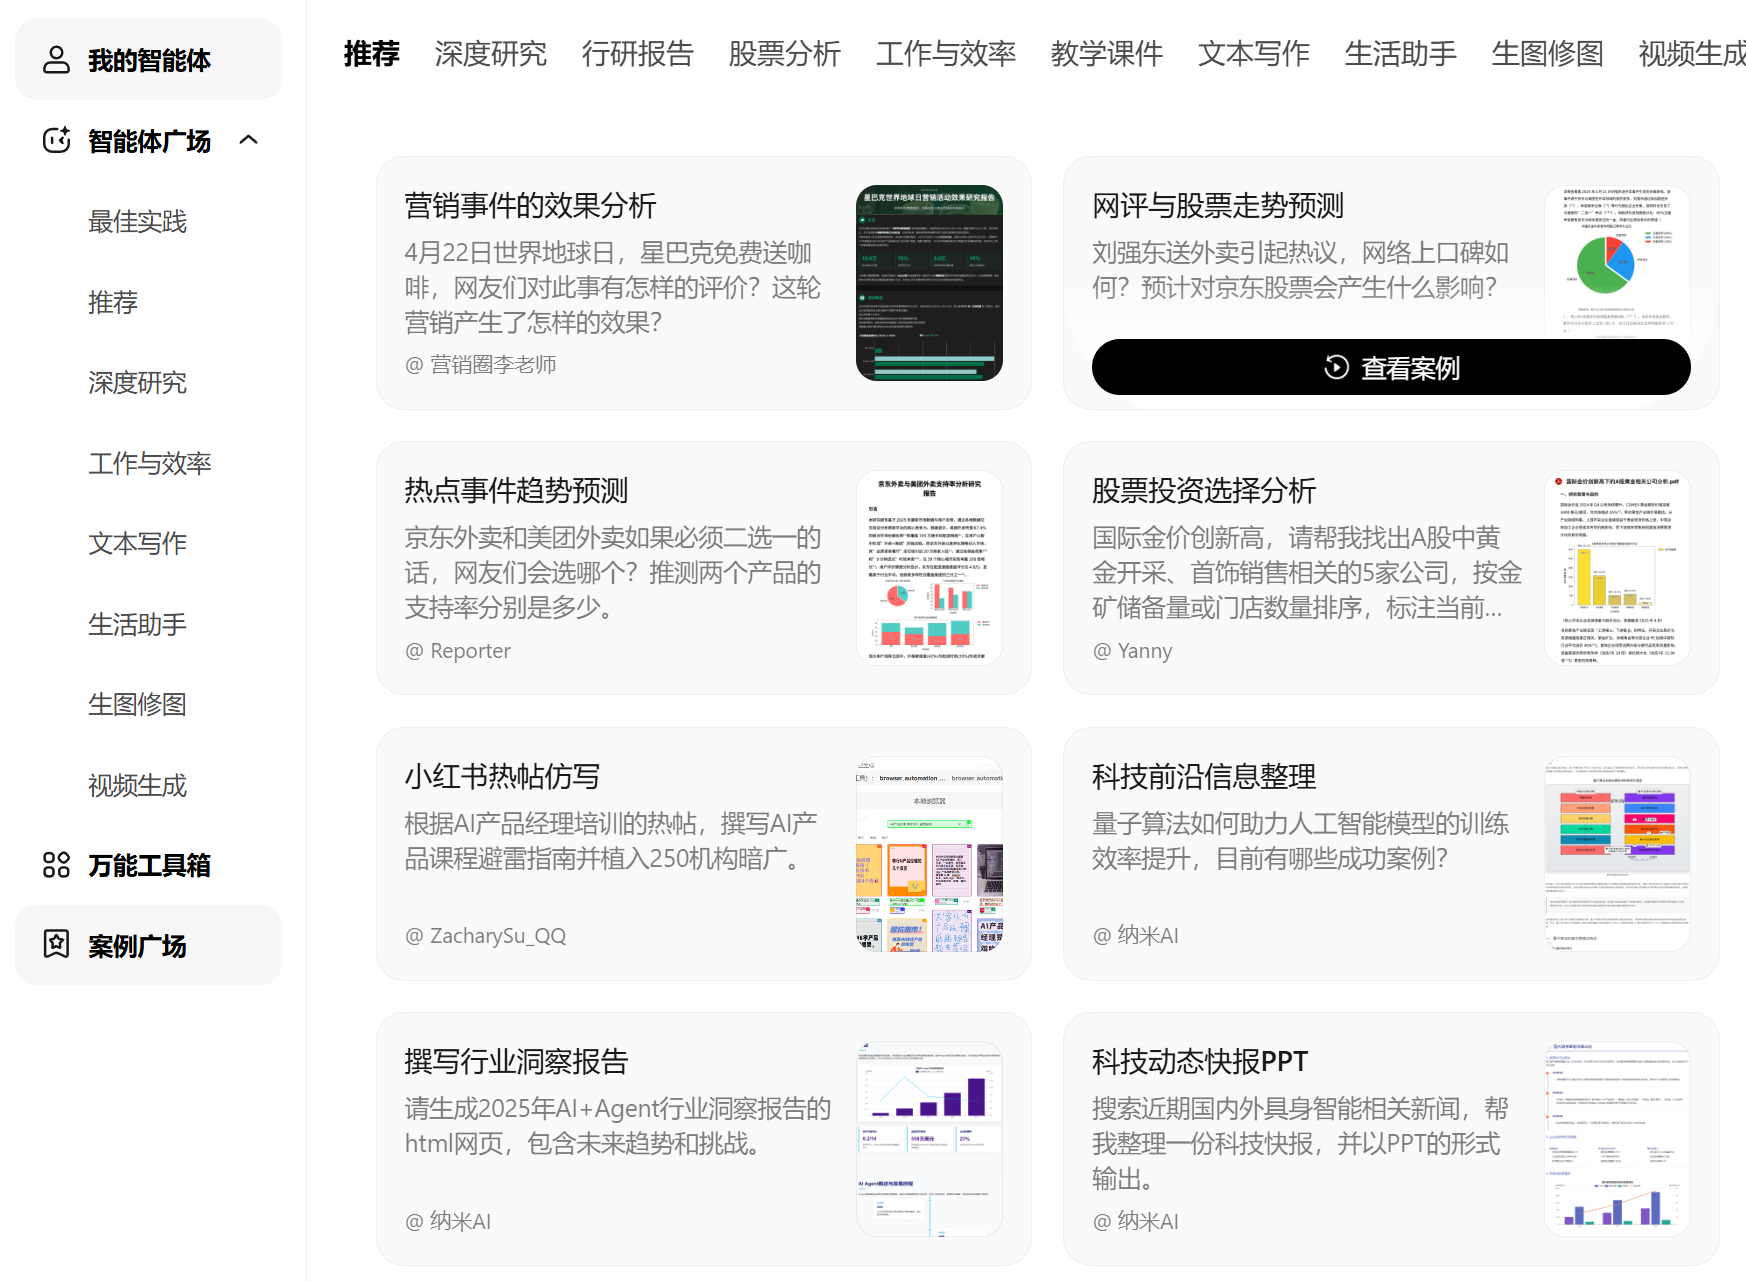Open the 撰写行业洞察报告 case title
Screen dimensions: 1746x1282
516,1061
